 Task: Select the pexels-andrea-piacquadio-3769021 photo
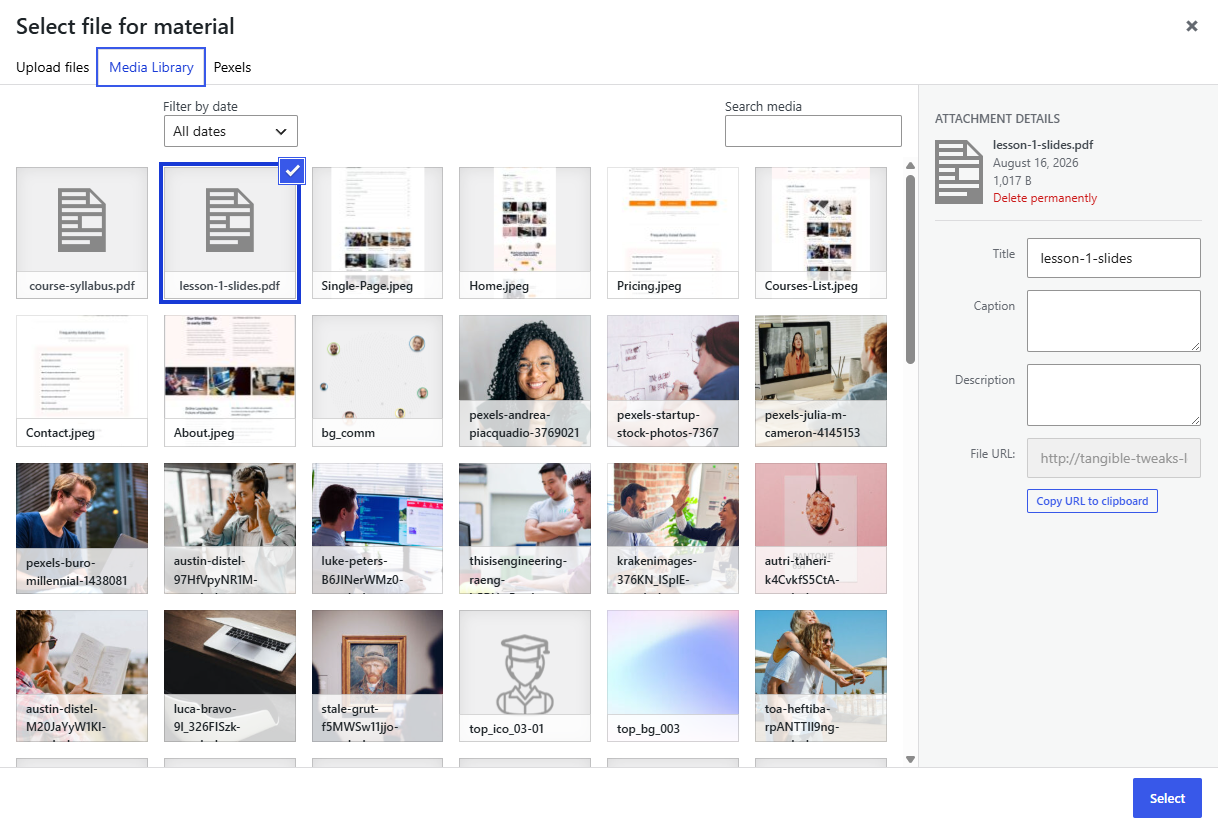[x=525, y=381]
